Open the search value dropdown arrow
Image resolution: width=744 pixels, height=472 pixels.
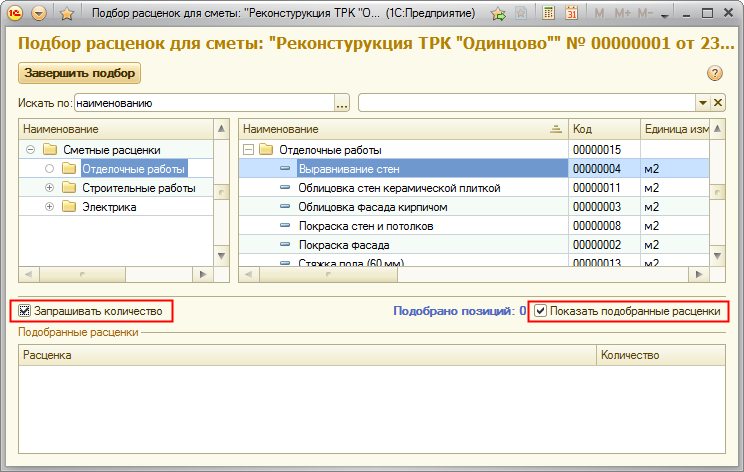702,103
